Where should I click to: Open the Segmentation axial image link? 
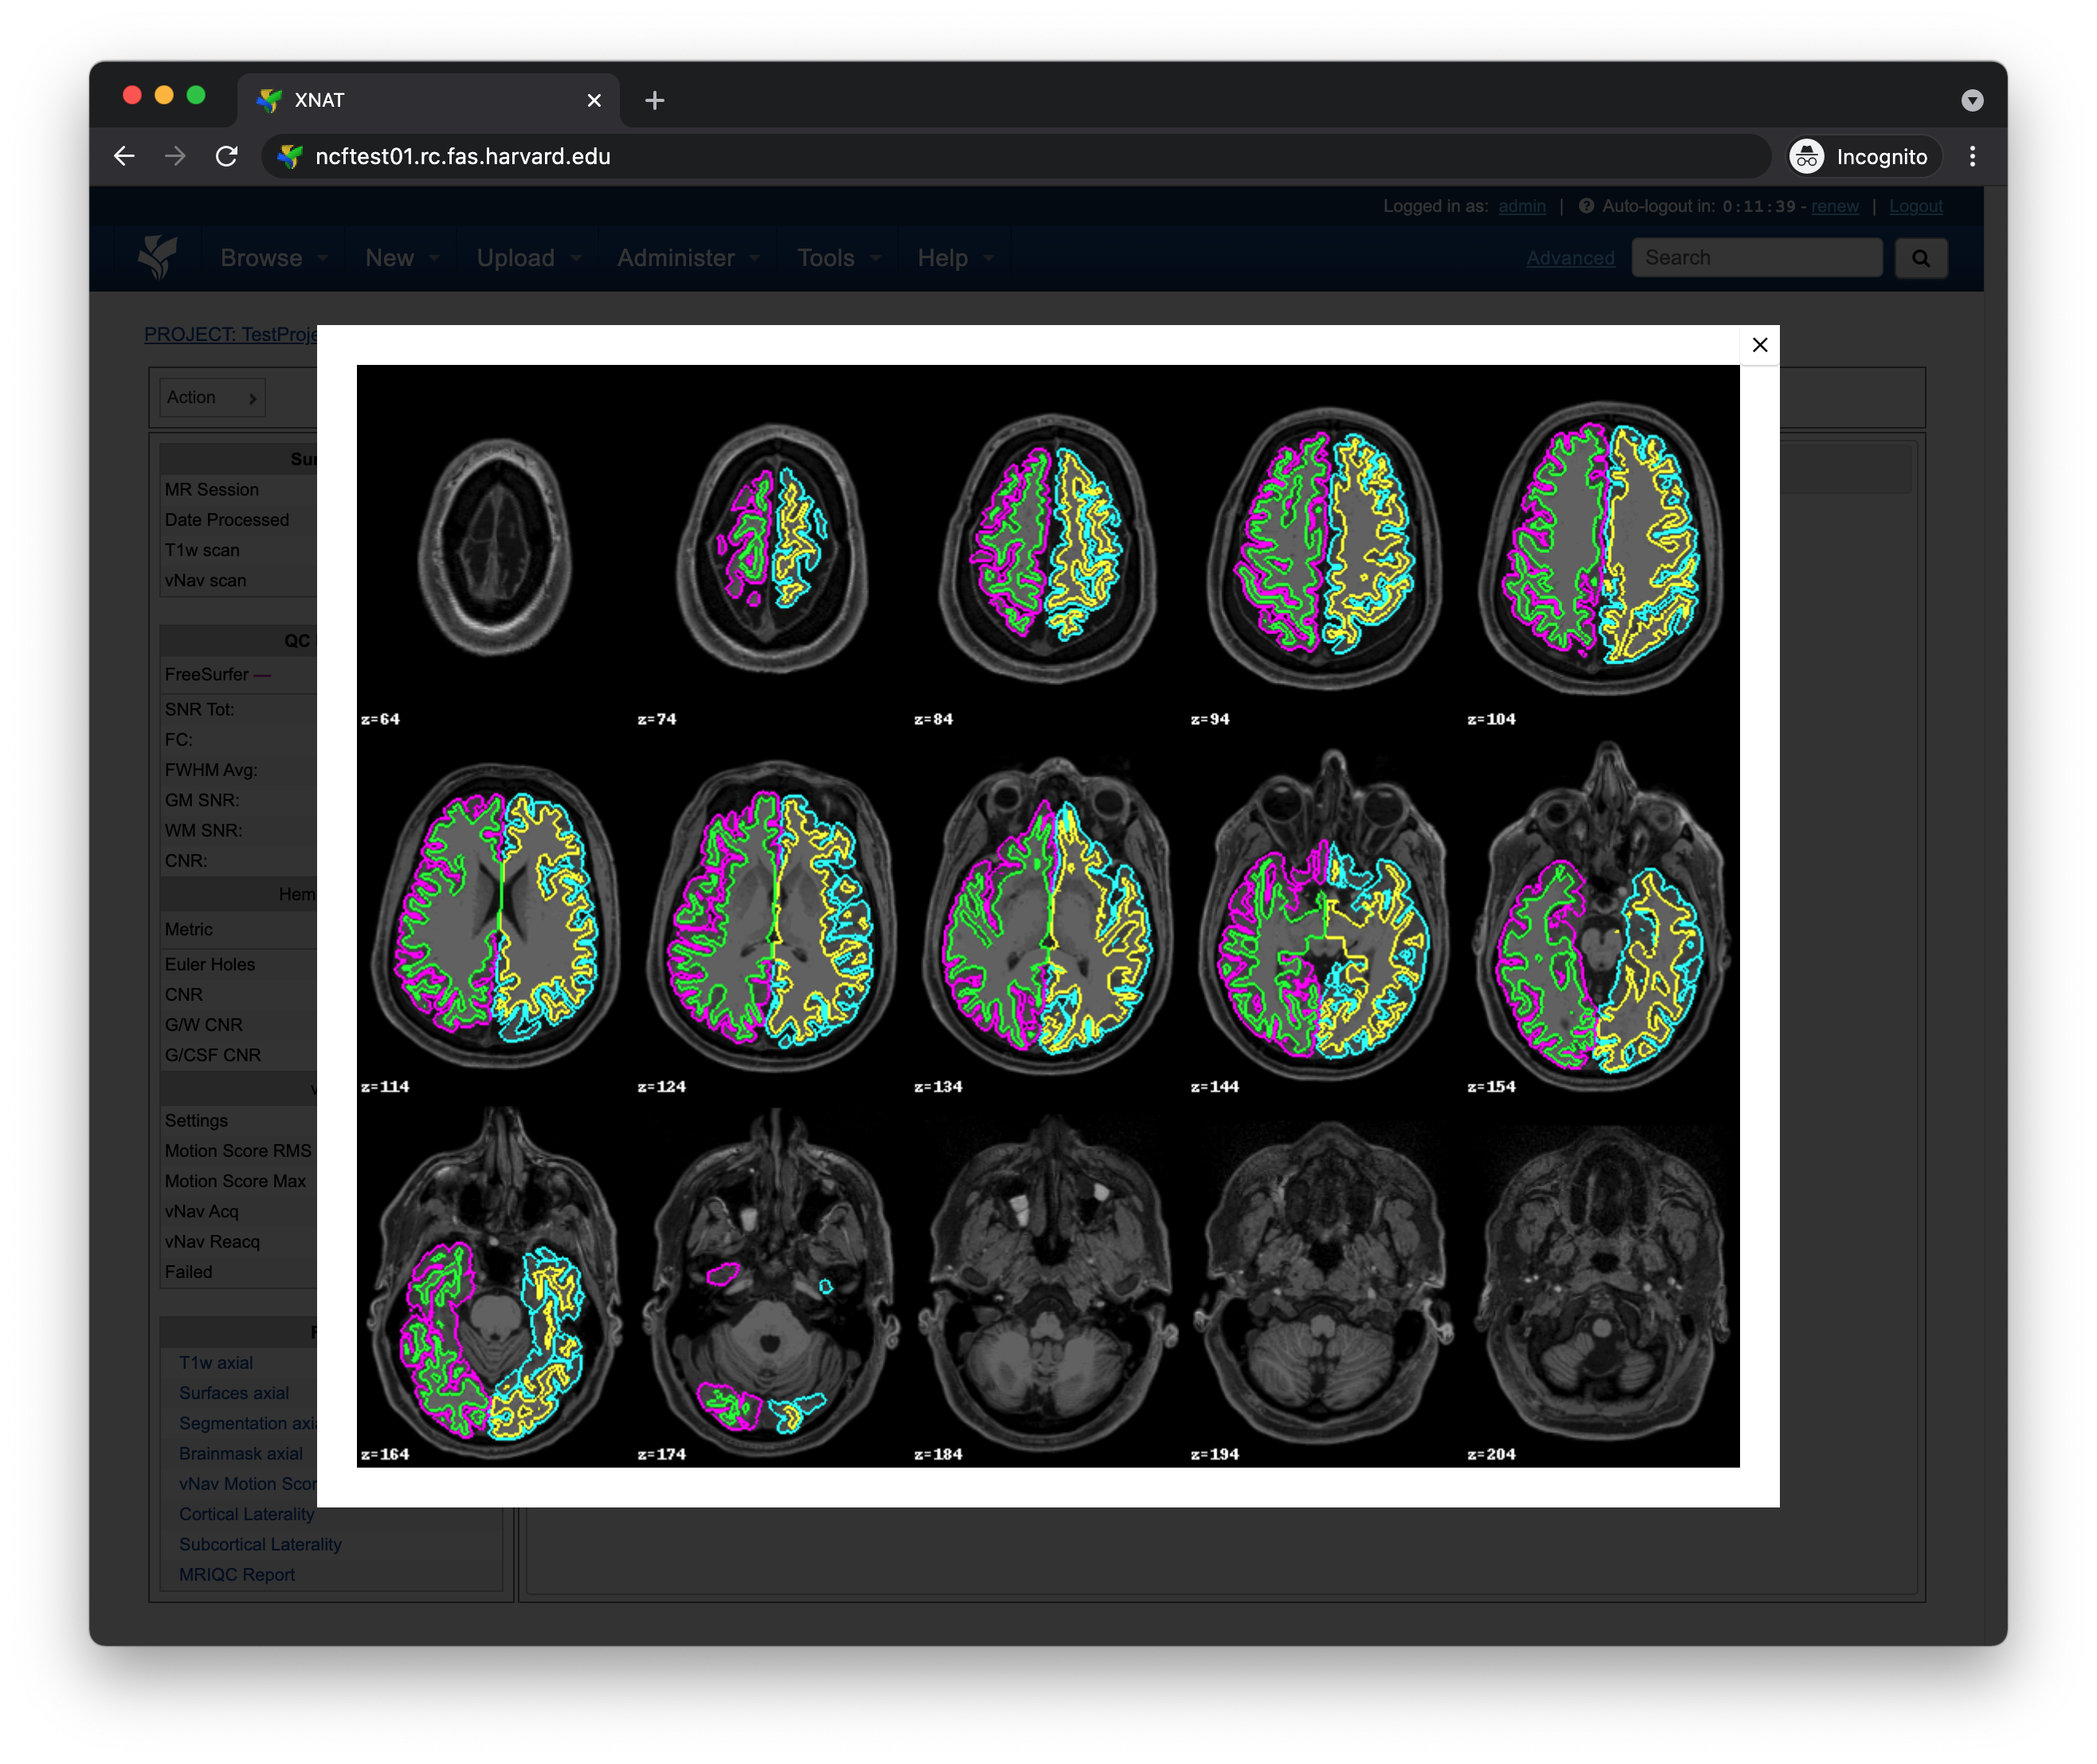pyautogui.click(x=248, y=1423)
